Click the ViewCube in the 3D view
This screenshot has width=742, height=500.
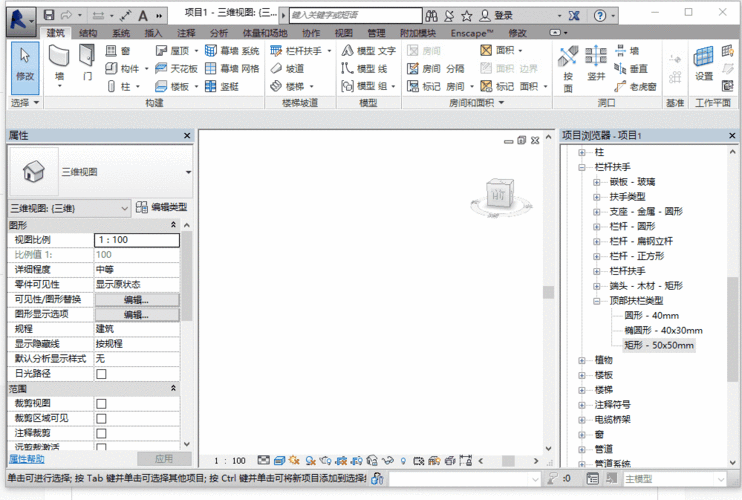click(497, 195)
